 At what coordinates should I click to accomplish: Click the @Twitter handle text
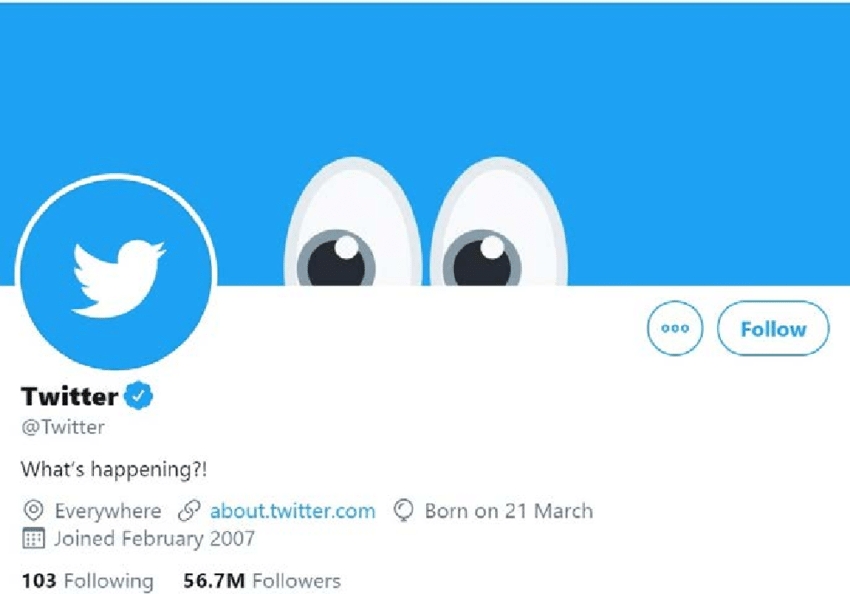[63, 427]
